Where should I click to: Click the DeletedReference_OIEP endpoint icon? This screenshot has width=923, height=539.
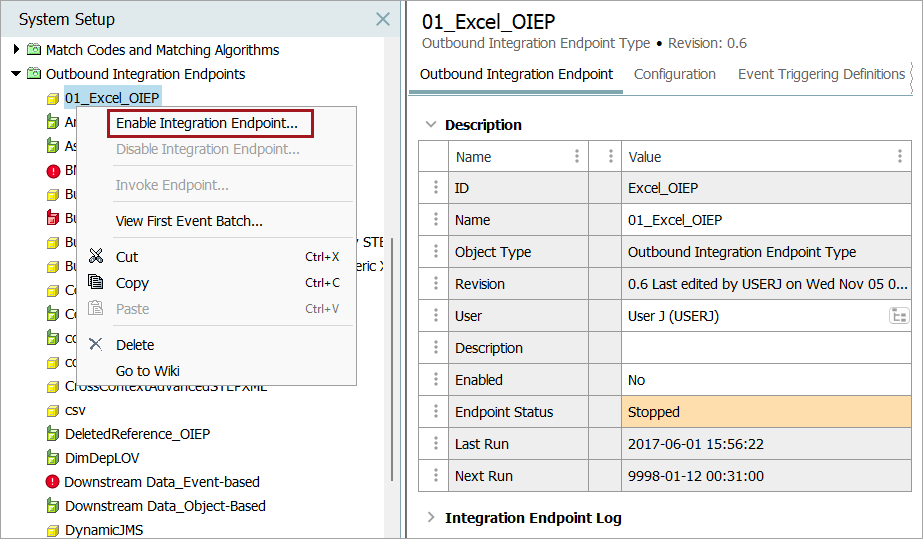click(x=53, y=434)
